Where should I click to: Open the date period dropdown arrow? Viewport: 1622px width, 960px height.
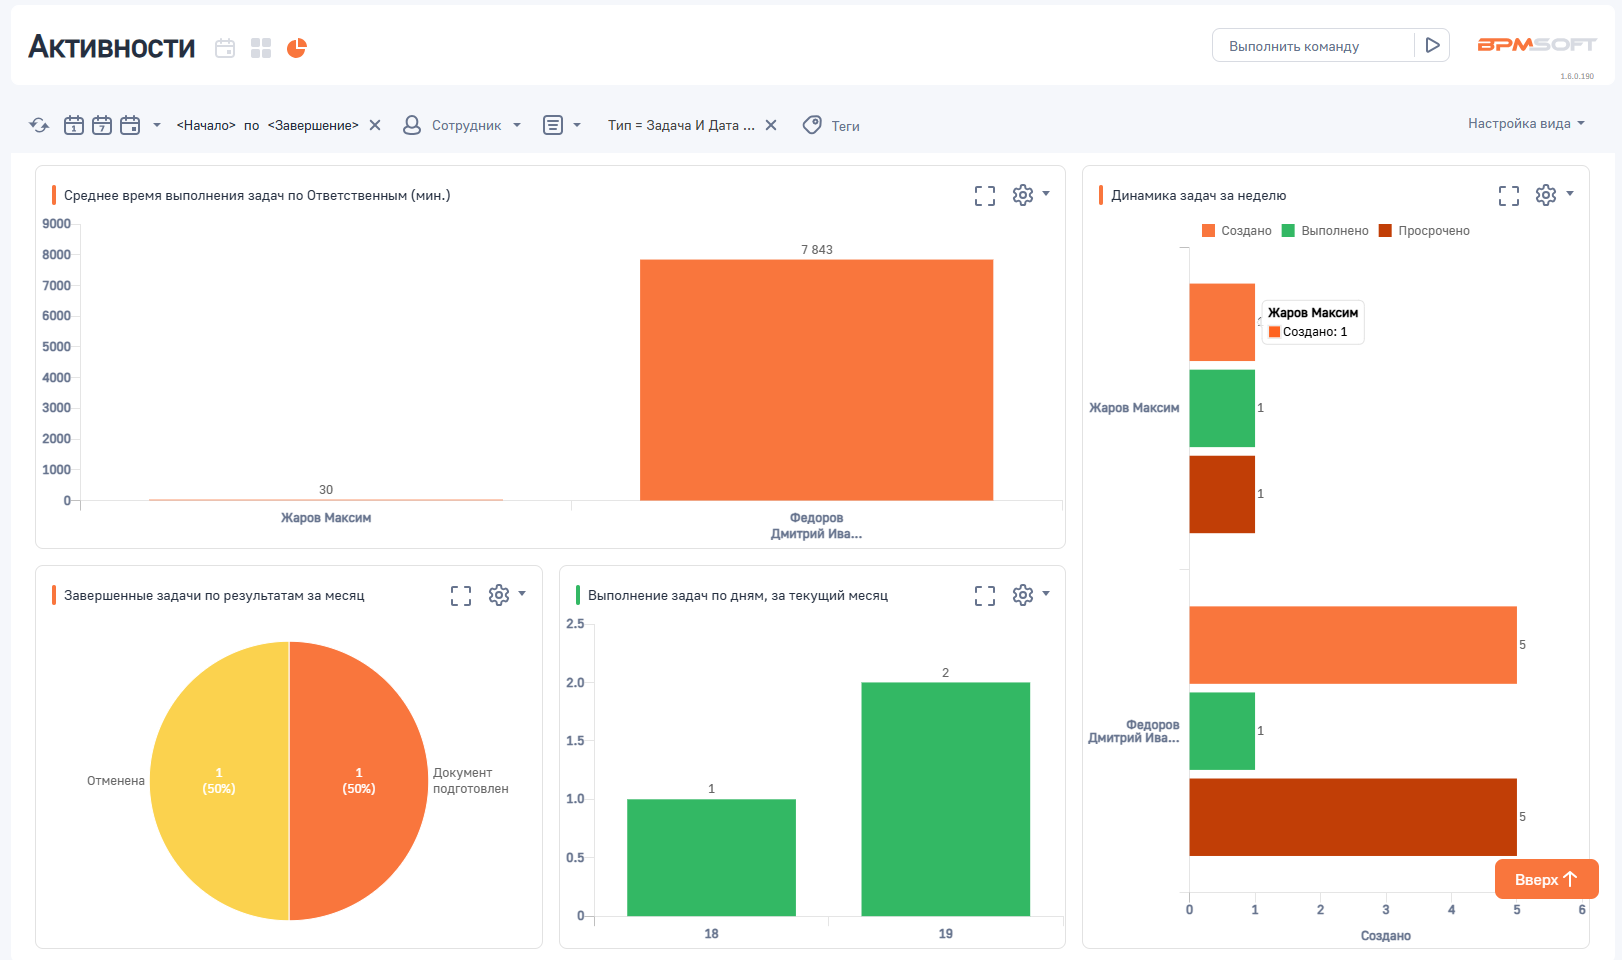tap(157, 125)
